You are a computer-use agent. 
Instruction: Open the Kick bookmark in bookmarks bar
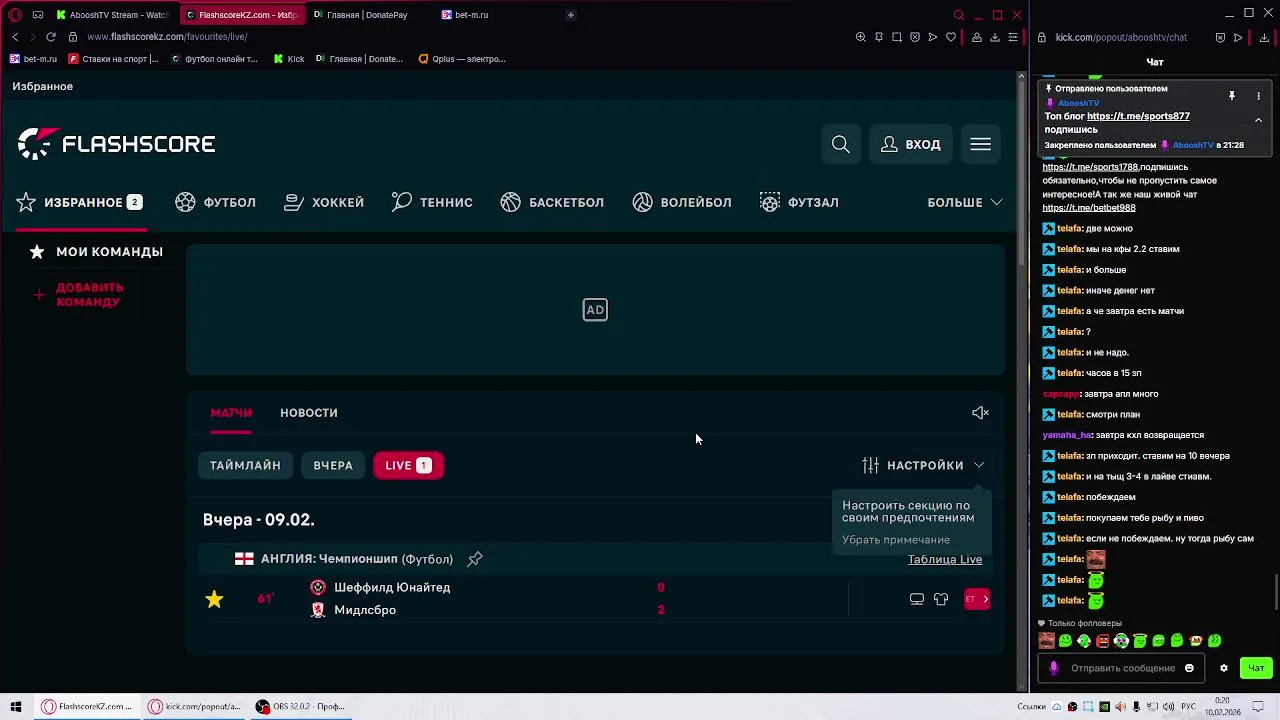pos(289,59)
